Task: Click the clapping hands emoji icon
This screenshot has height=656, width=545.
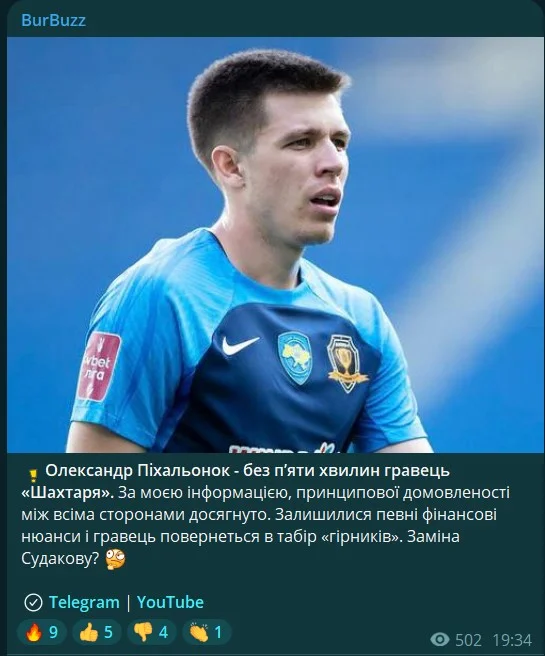Action: click(198, 632)
